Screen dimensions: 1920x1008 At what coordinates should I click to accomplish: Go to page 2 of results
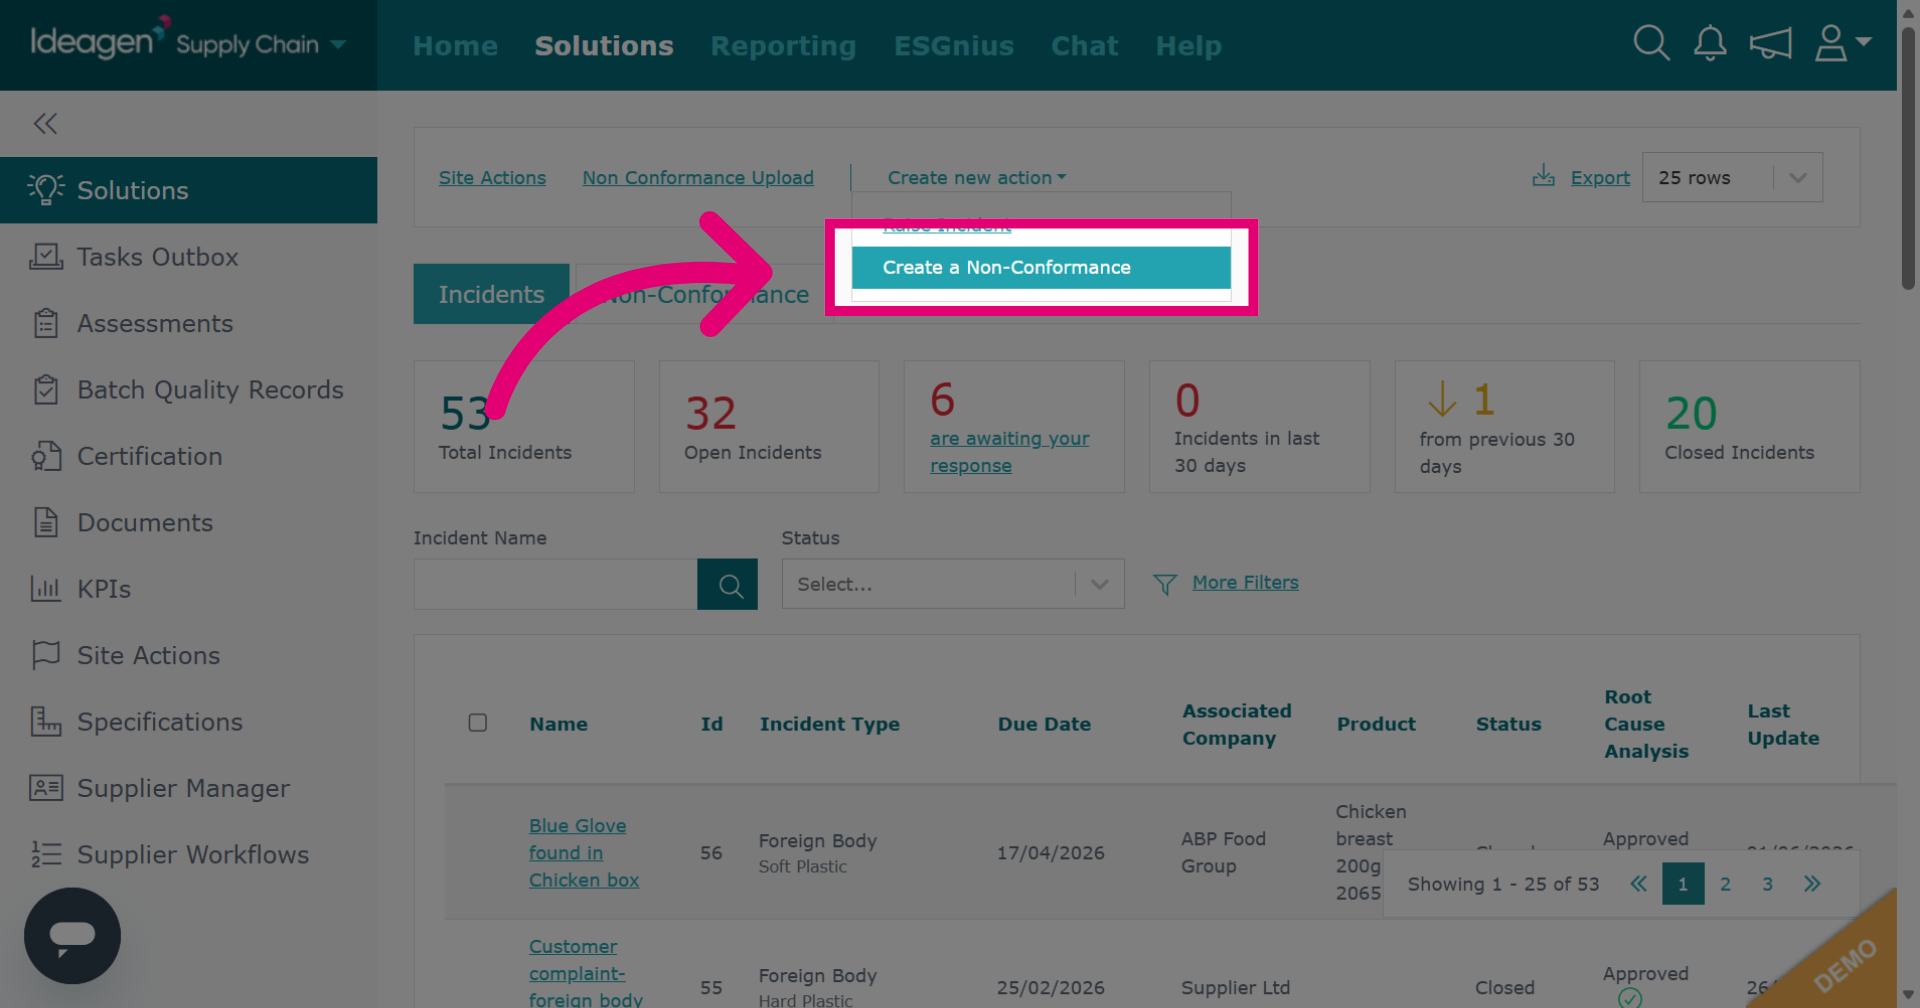tap(1725, 884)
